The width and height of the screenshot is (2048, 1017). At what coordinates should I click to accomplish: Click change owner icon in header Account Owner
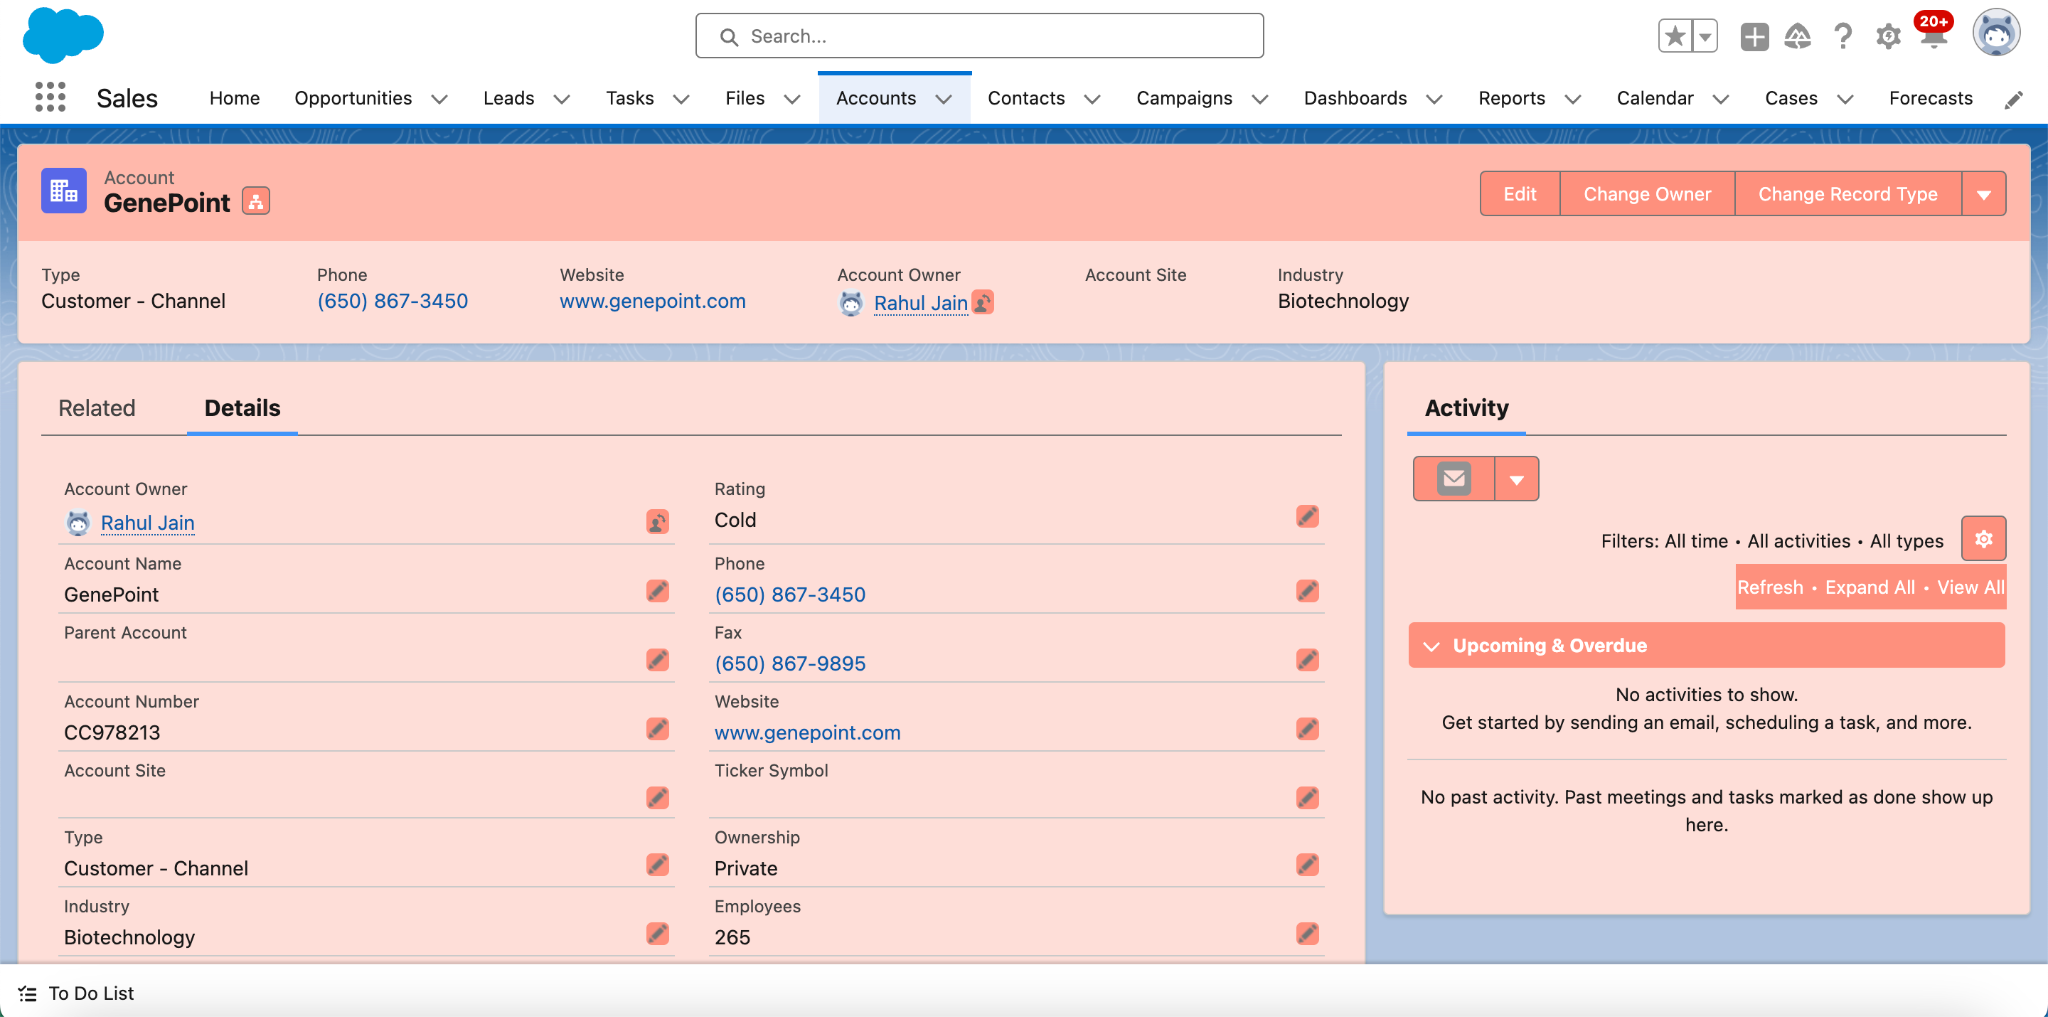pyautogui.click(x=983, y=302)
